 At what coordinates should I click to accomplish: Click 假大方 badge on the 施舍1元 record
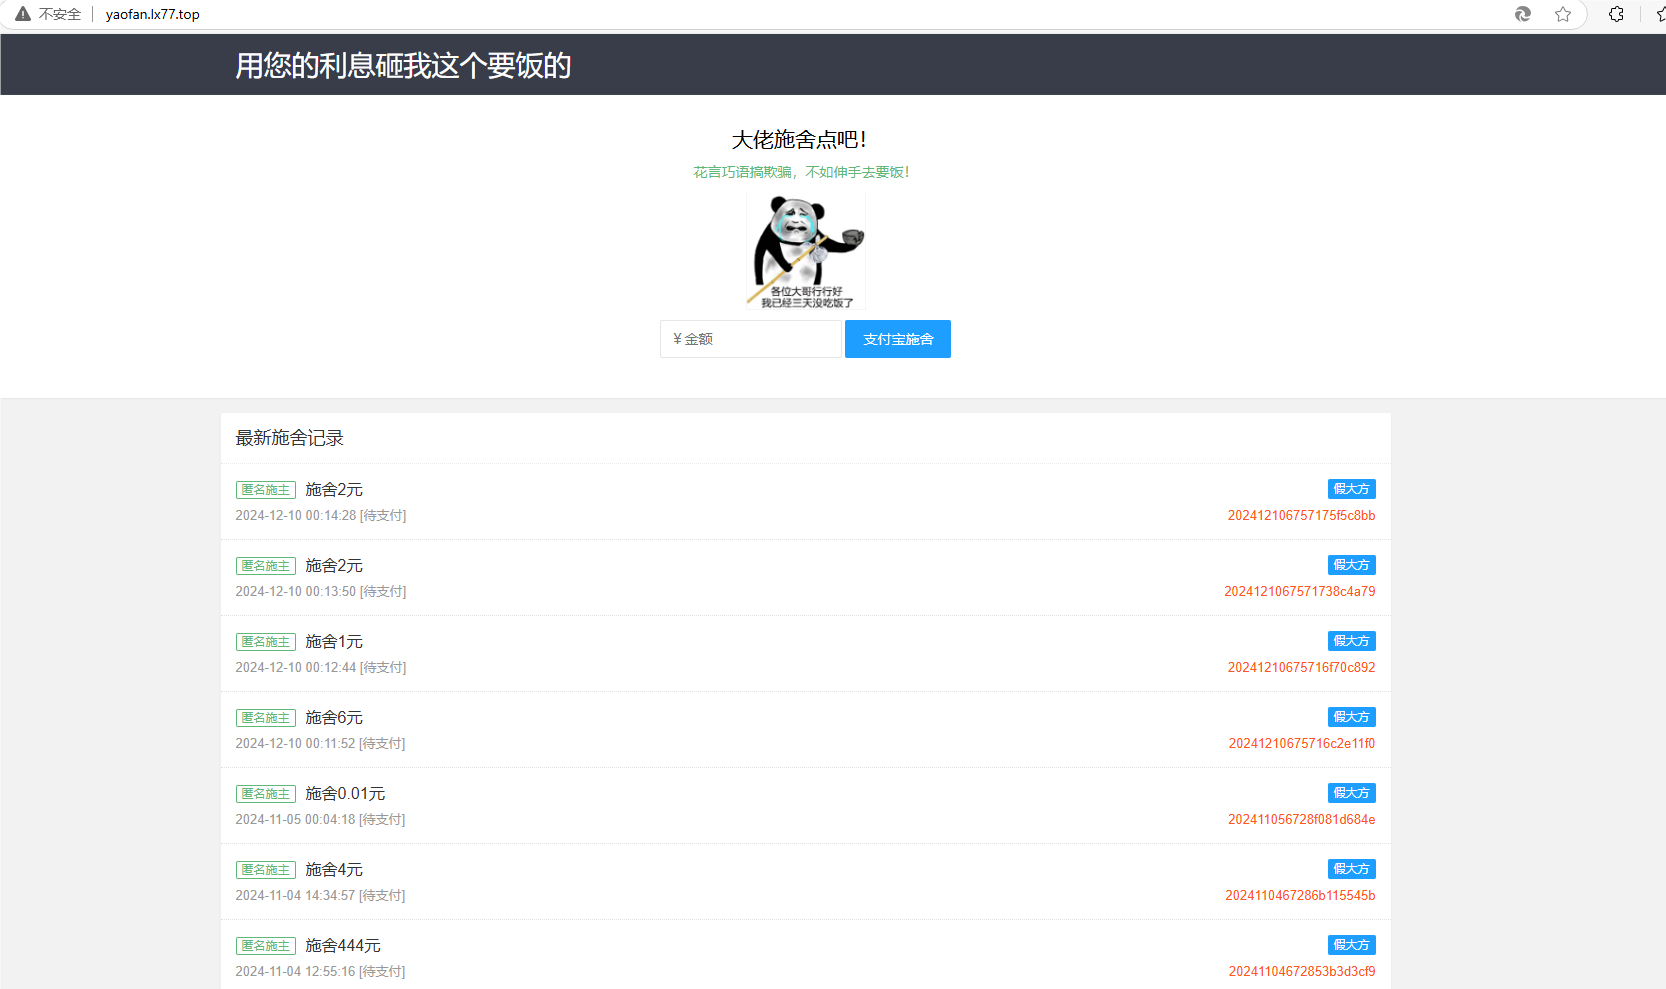coord(1352,641)
